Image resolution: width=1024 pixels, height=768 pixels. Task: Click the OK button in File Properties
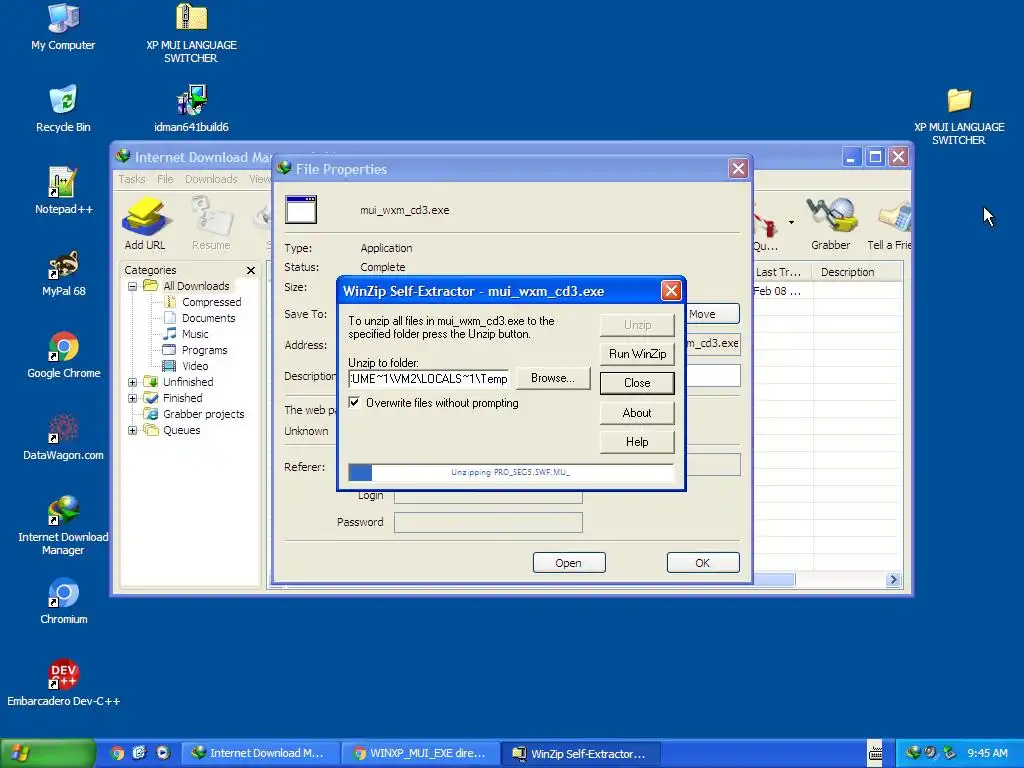pyautogui.click(x=703, y=563)
